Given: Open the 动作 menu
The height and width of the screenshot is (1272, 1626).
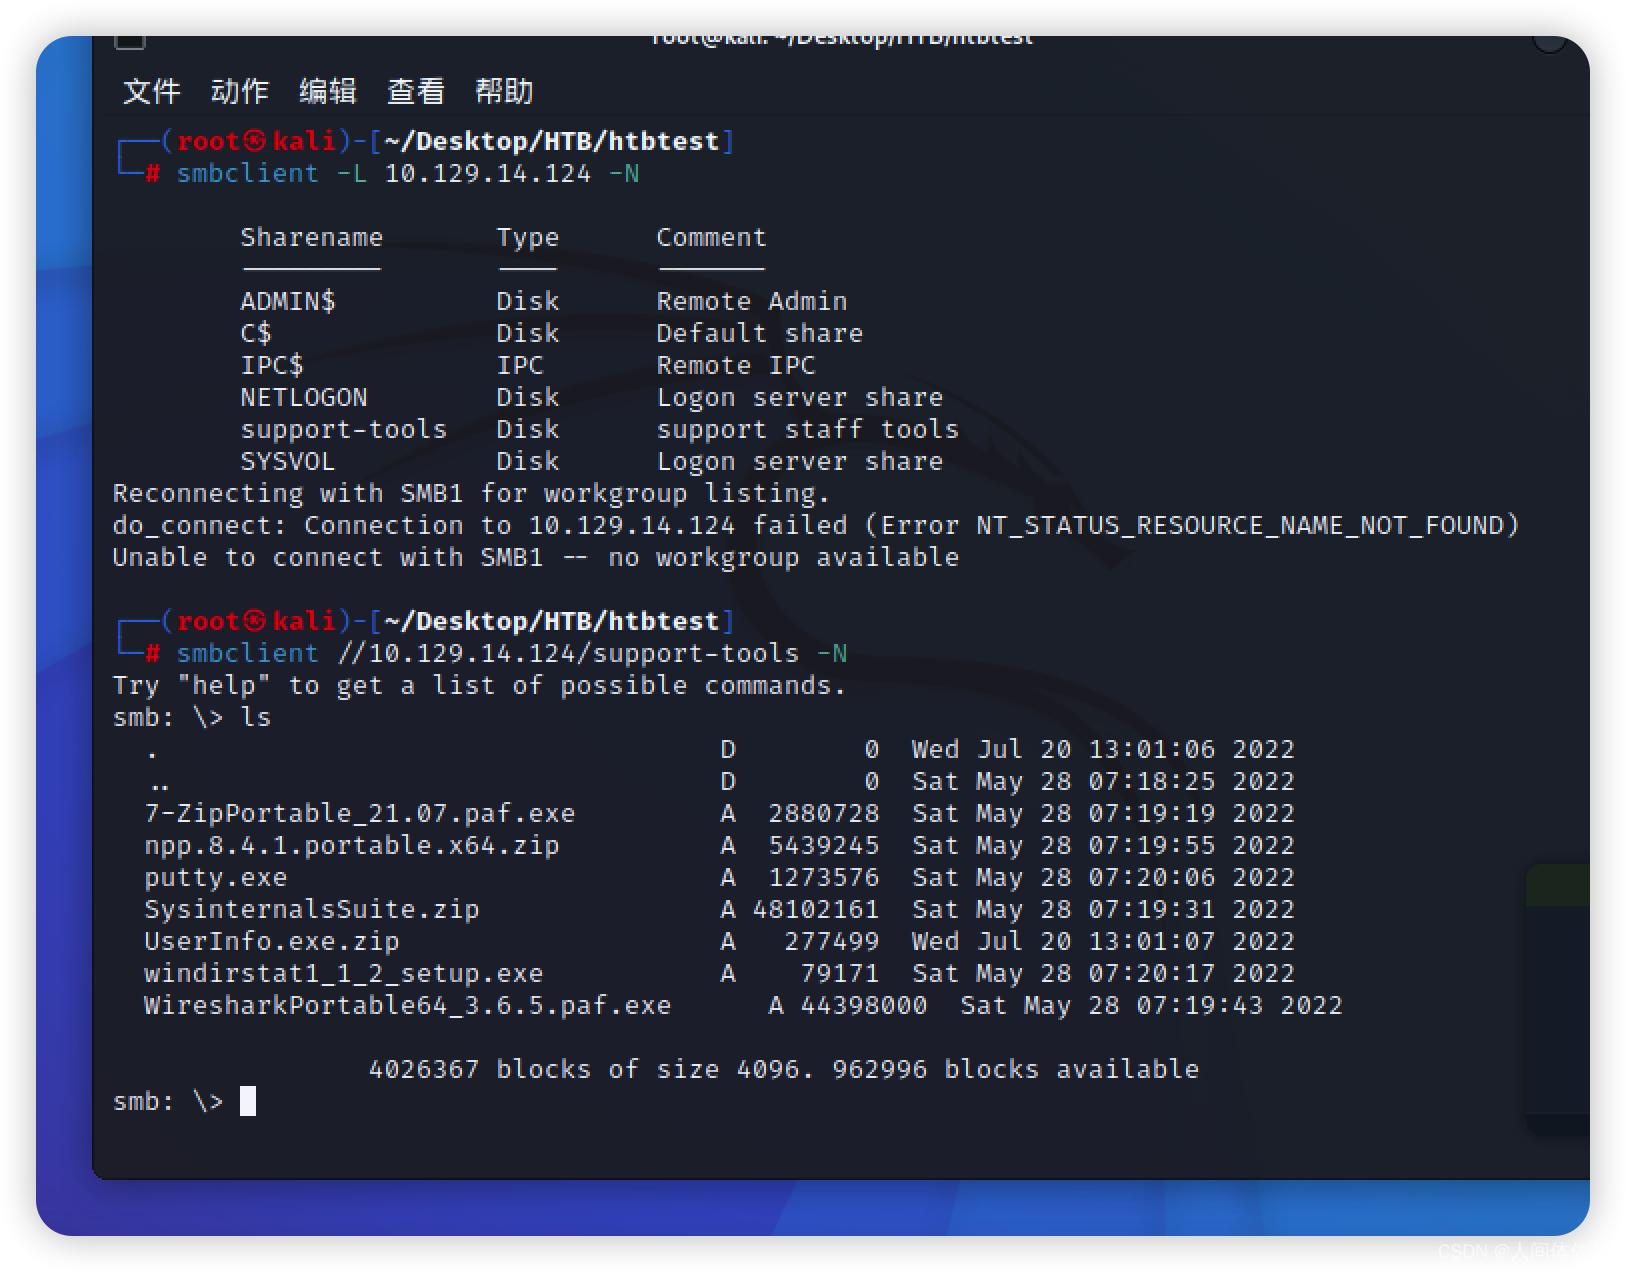Looking at the screenshot, I should click(x=239, y=91).
